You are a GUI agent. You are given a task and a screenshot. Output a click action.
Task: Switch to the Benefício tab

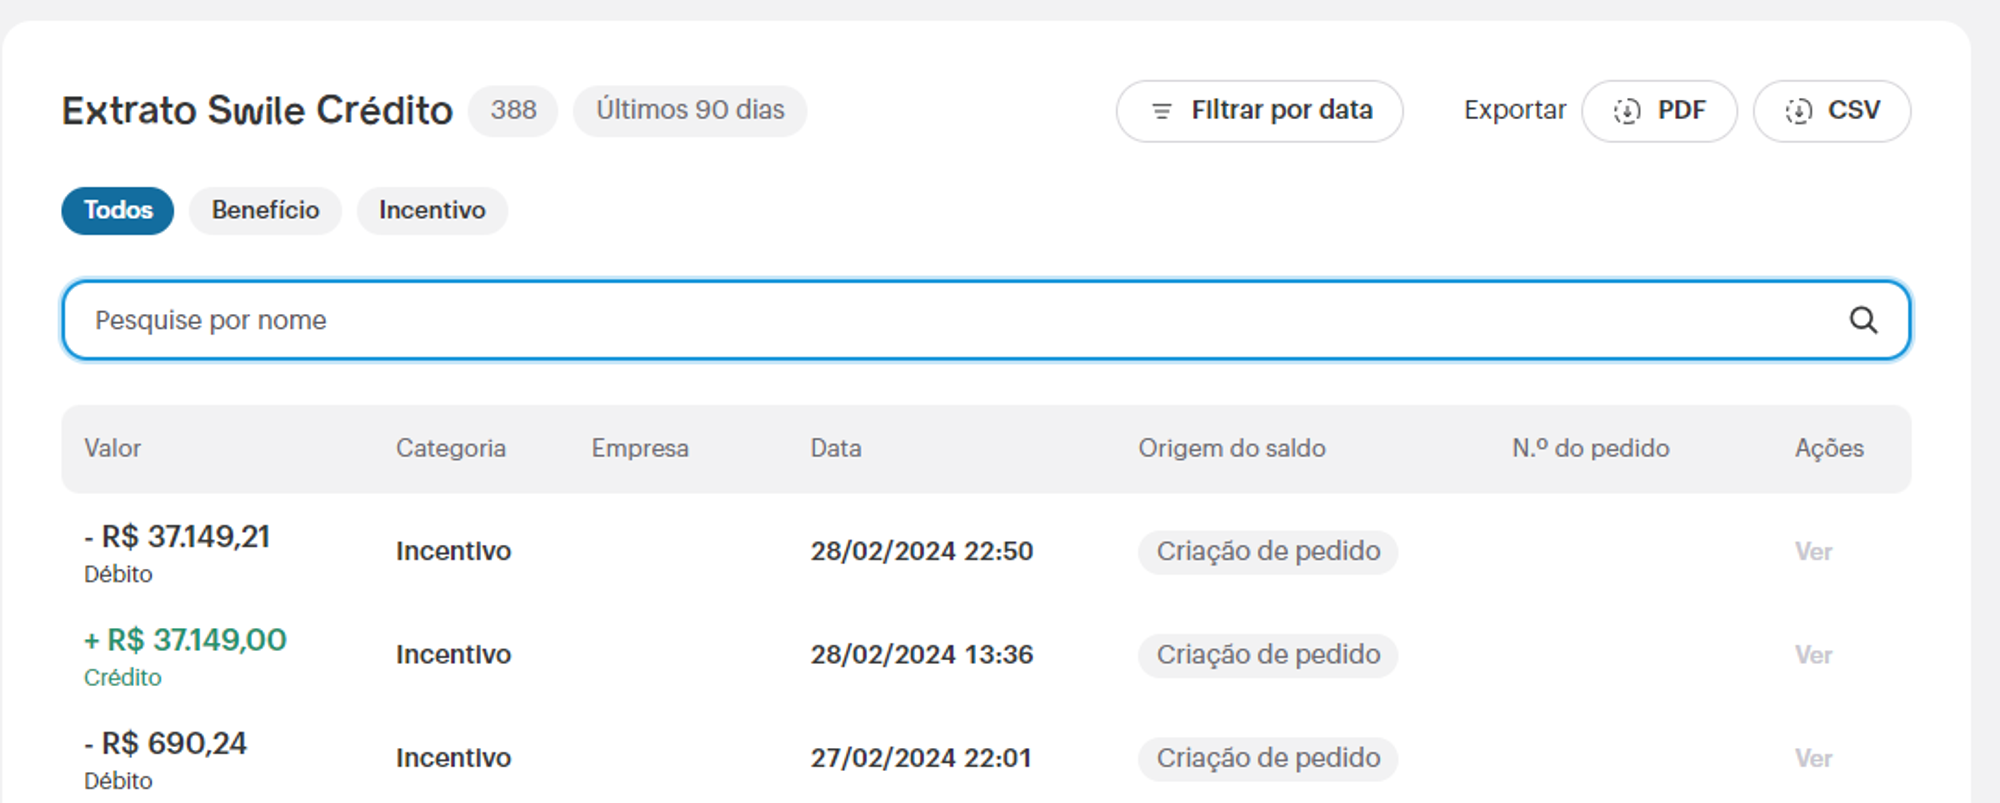pyautogui.click(x=265, y=211)
